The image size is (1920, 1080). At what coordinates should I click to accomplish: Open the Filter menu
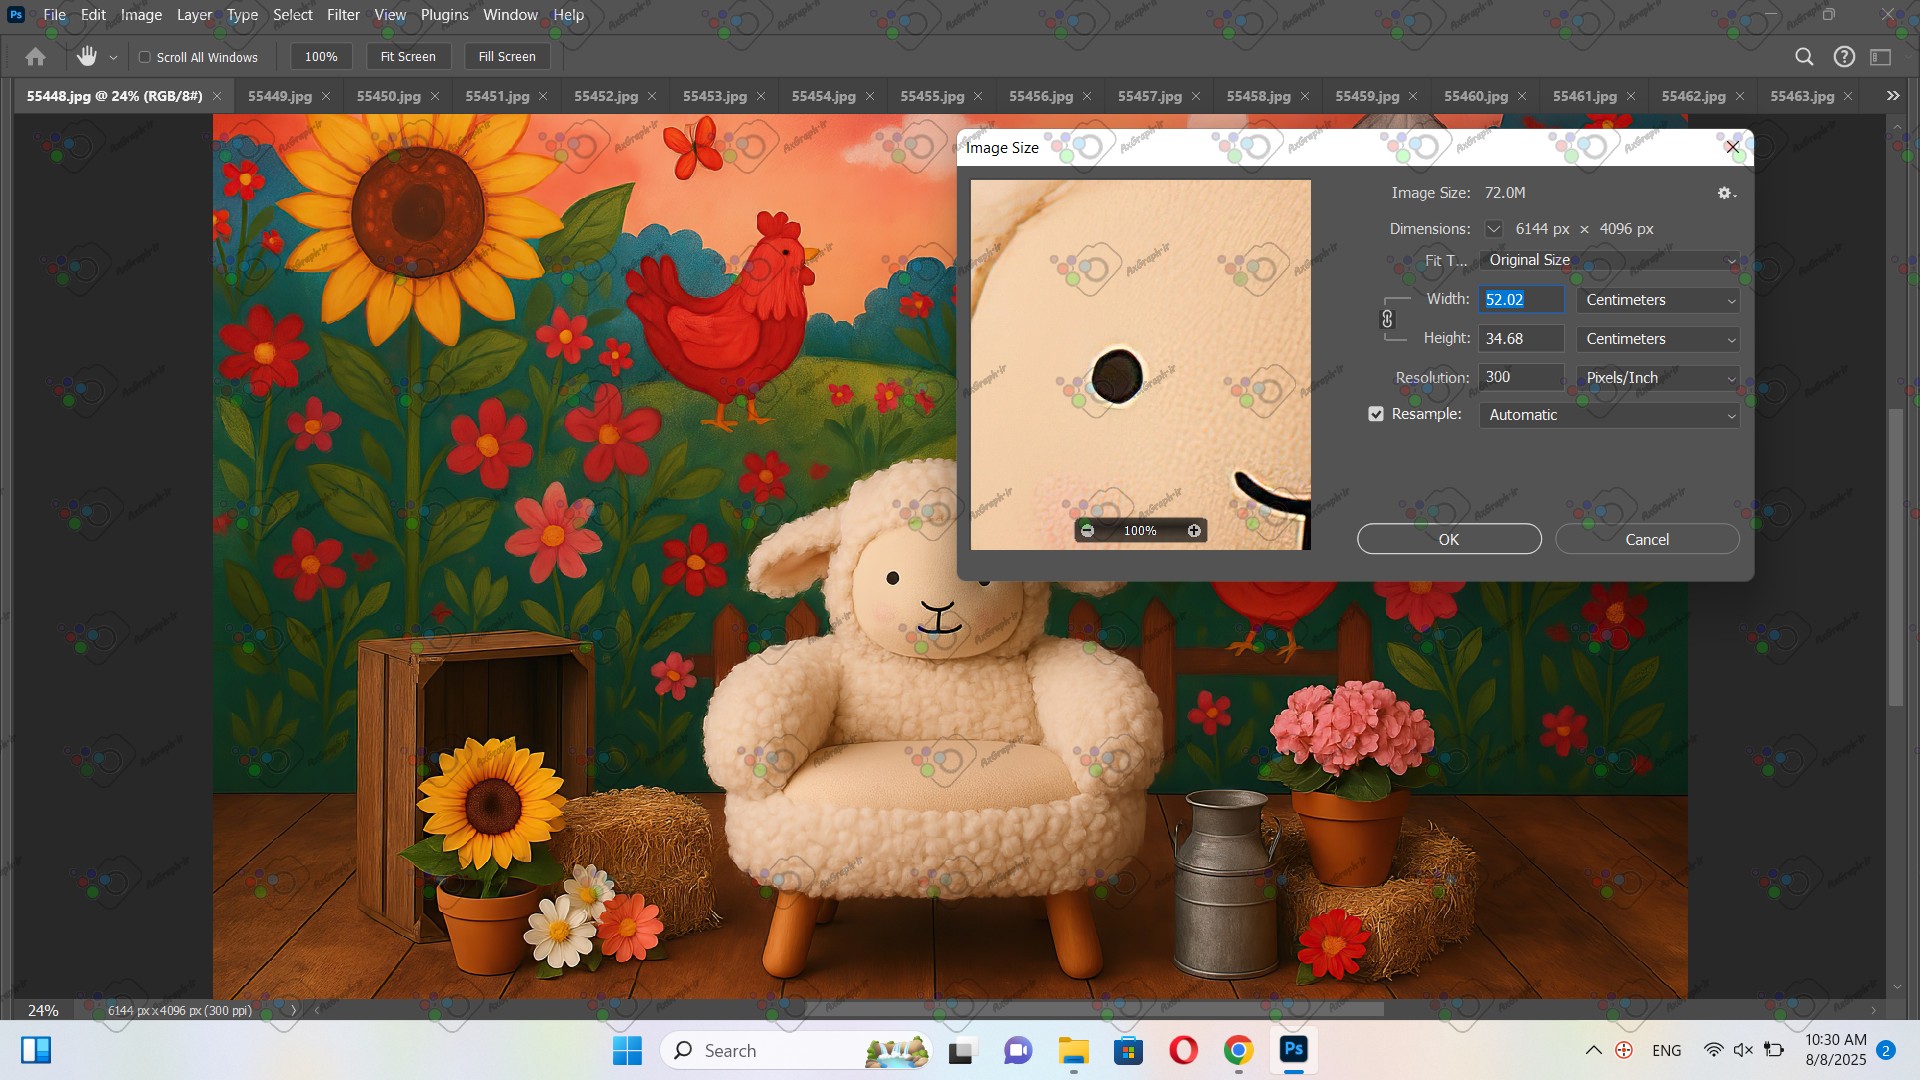click(343, 15)
